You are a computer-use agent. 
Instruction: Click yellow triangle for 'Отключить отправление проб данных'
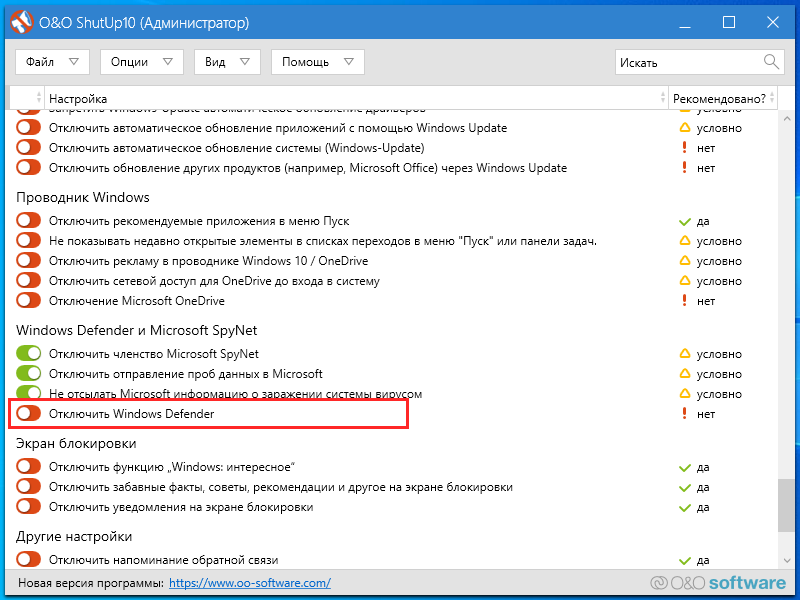pyautogui.click(x=685, y=373)
